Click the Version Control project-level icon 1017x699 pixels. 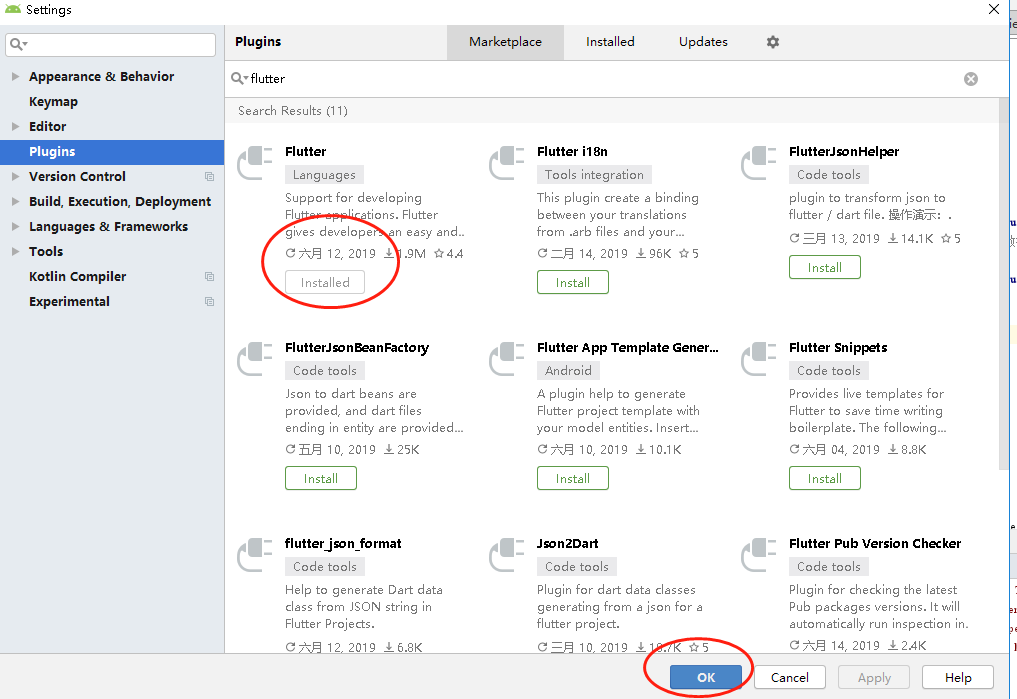click(x=209, y=176)
